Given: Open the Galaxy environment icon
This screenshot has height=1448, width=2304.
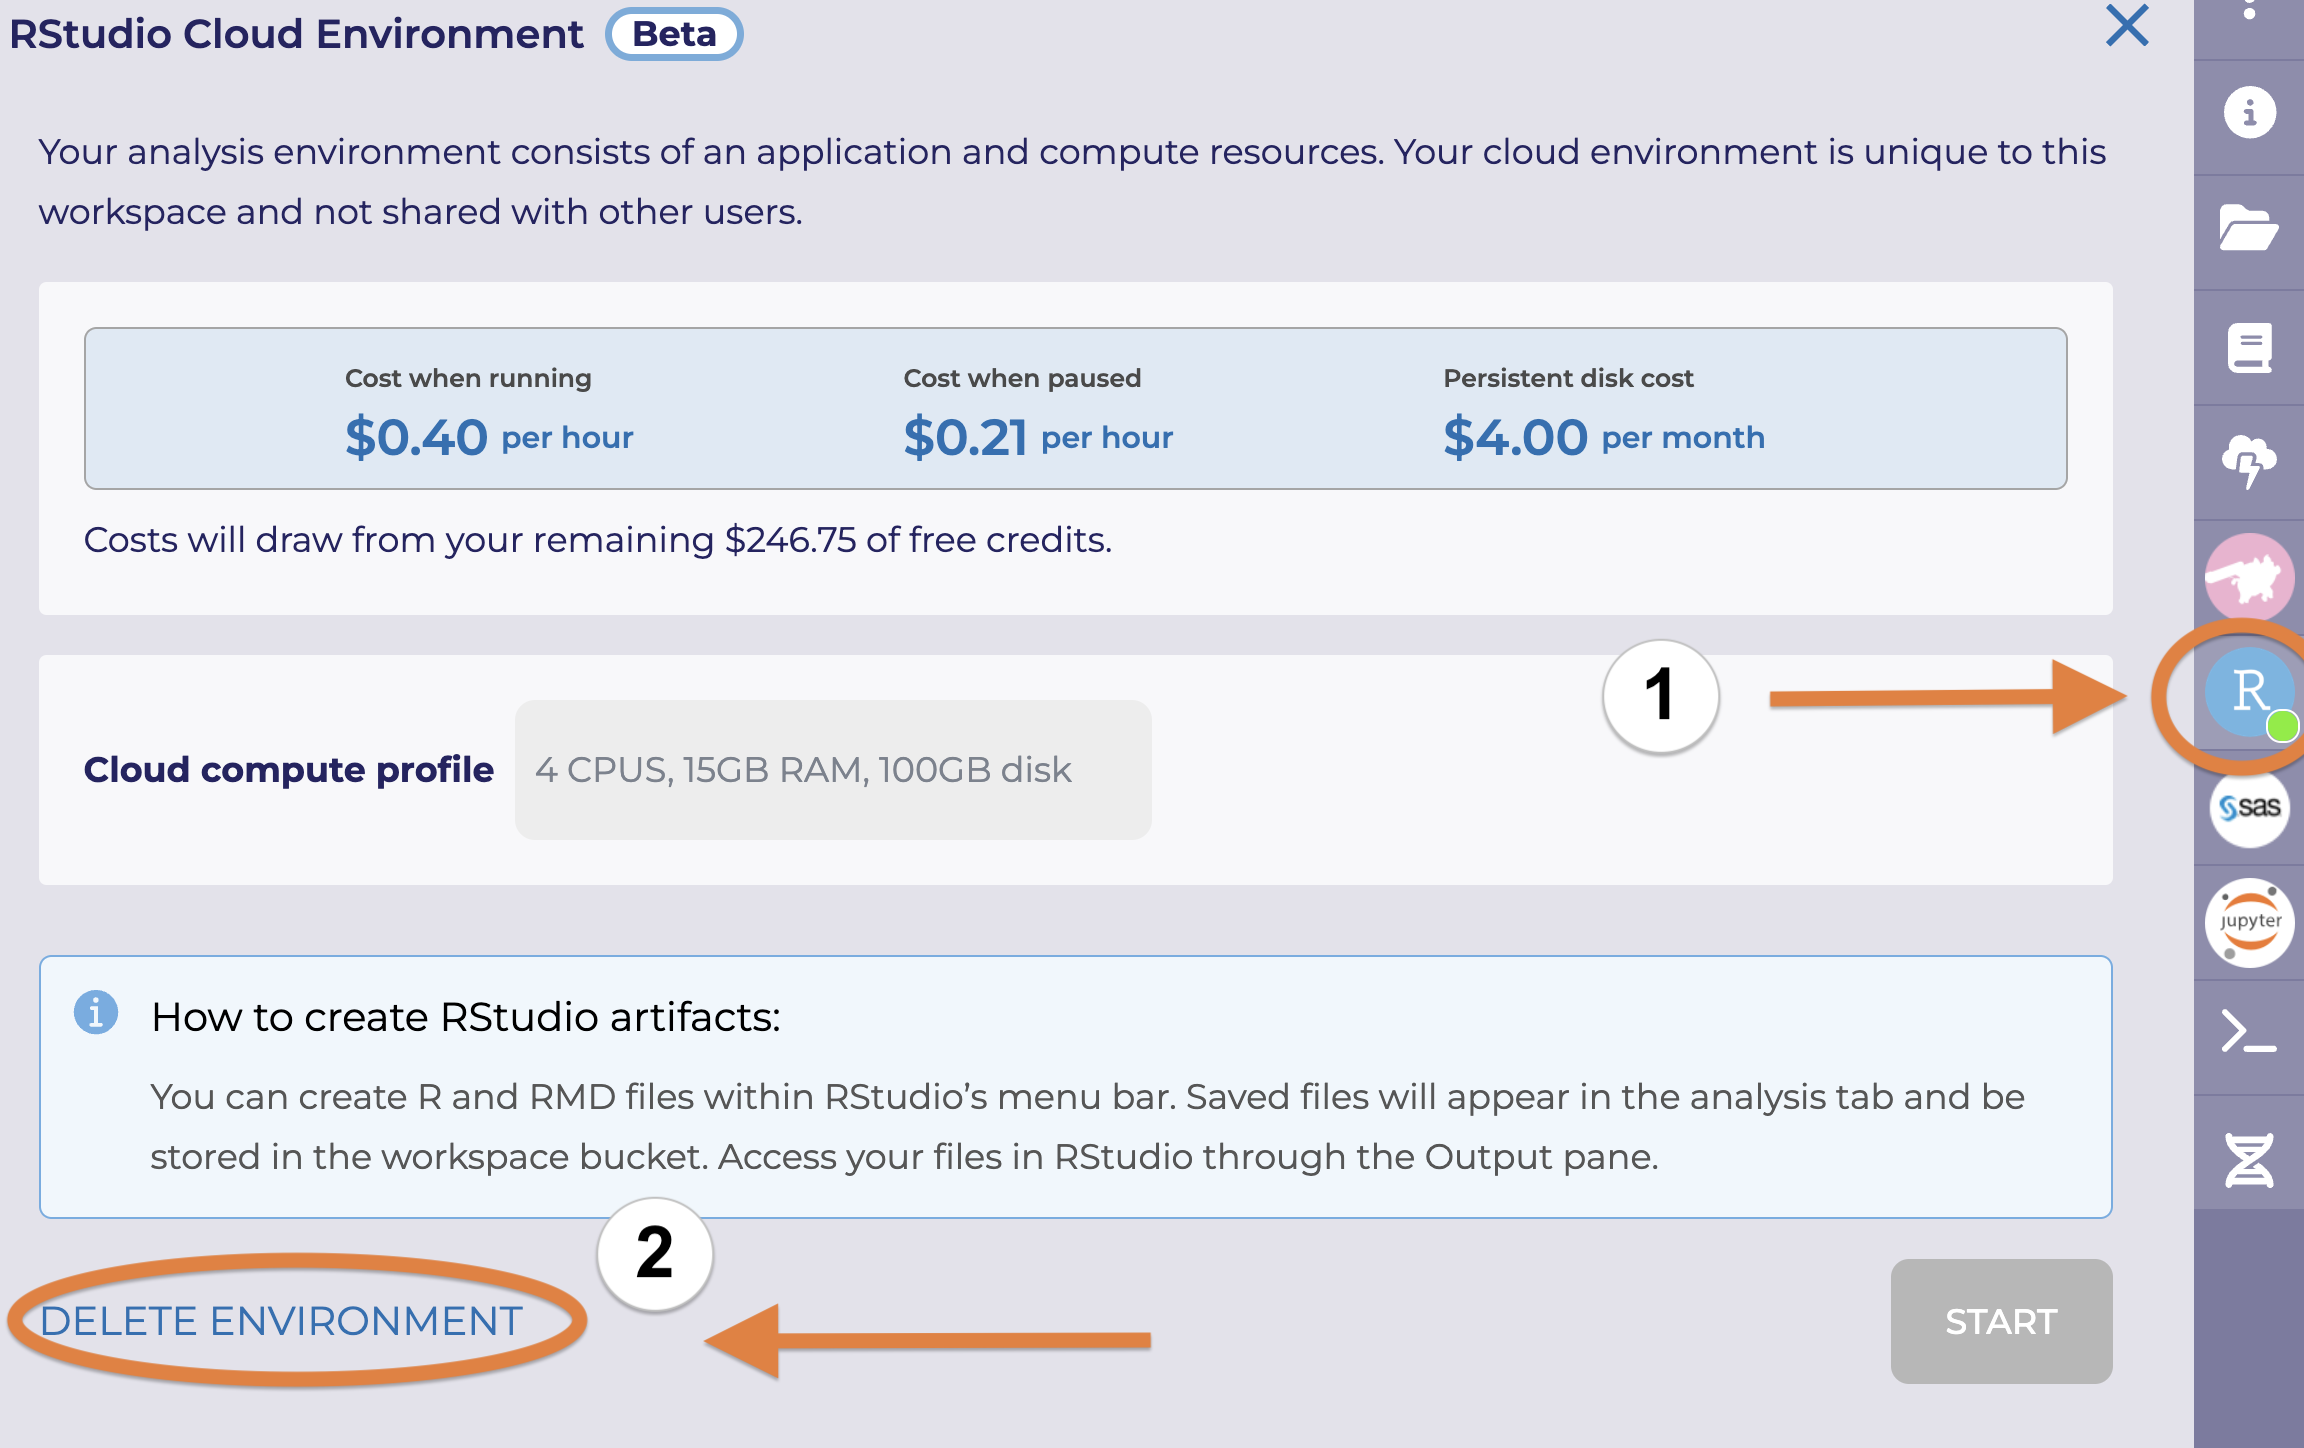Looking at the screenshot, I should coord(2249,577).
